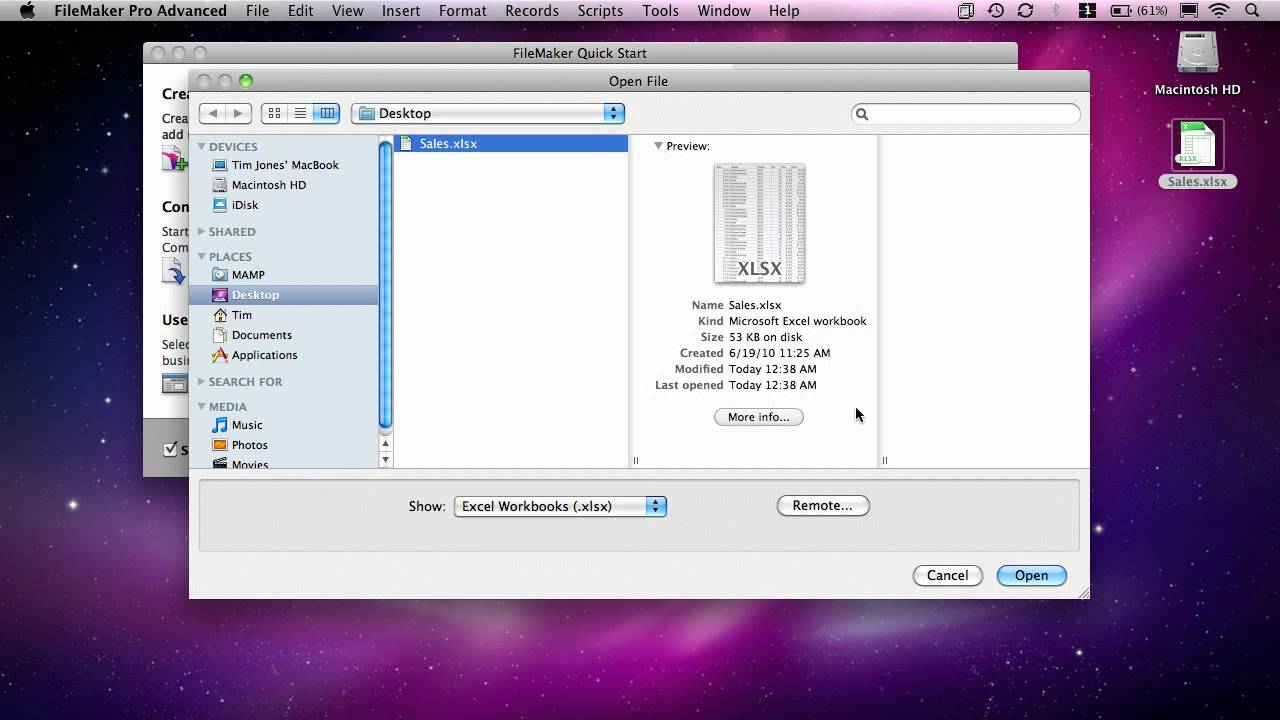This screenshot has height=720, width=1280.
Task: Open the Scripts menu
Action: coord(600,11)
